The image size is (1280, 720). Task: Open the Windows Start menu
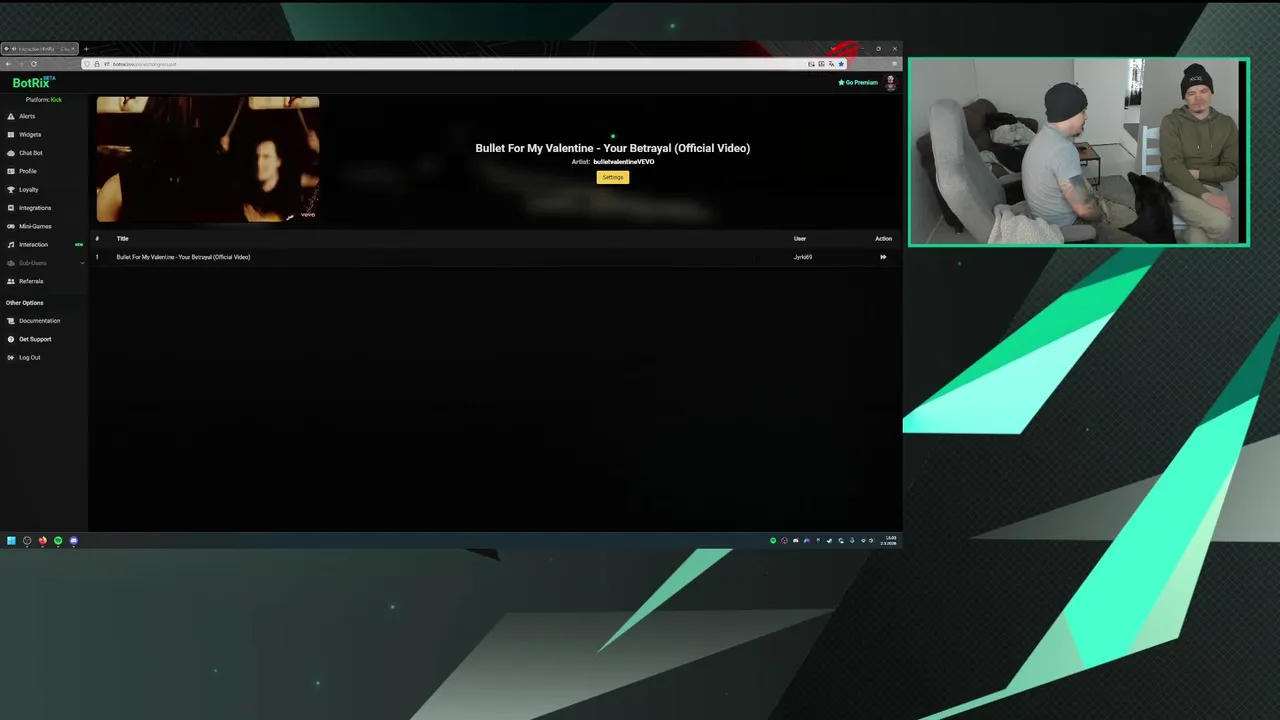11,541
